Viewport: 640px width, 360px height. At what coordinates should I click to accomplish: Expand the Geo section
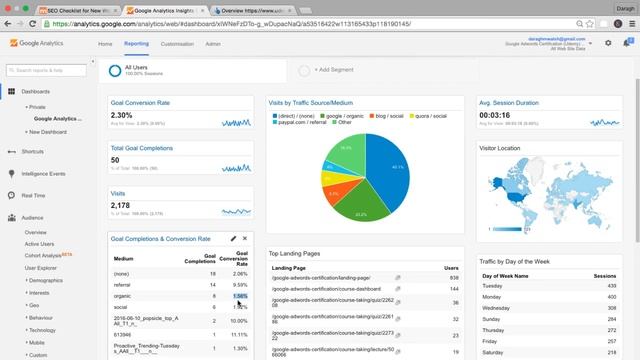32,305
